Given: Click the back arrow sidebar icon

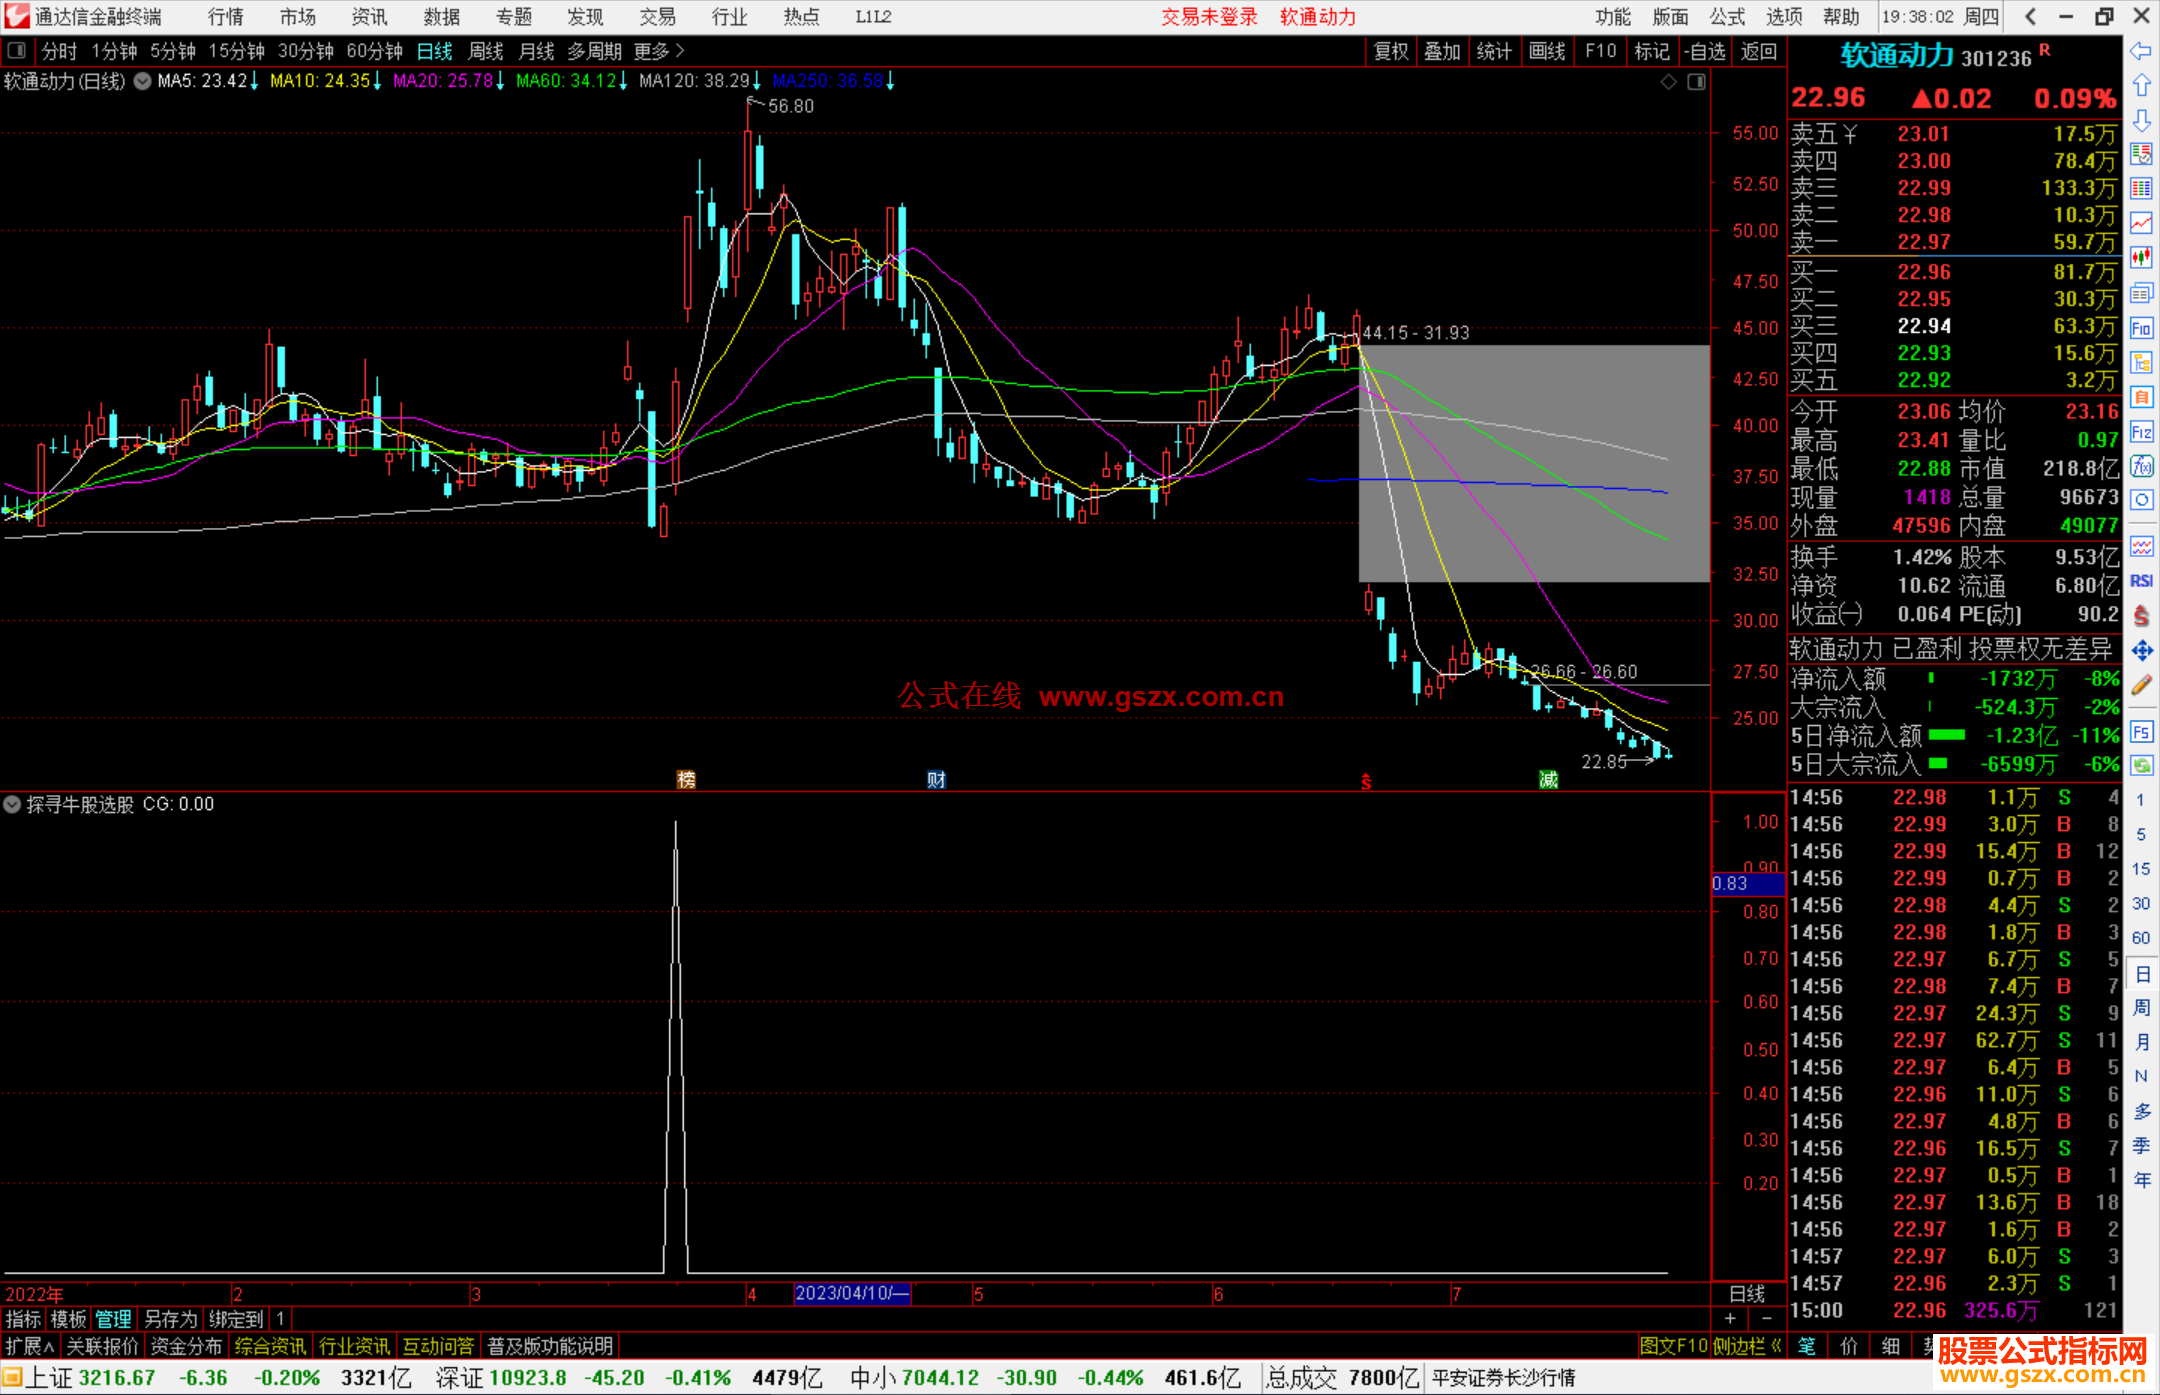Looking at the screenshot, I should pyautogui.click(x=2141, y=51).
